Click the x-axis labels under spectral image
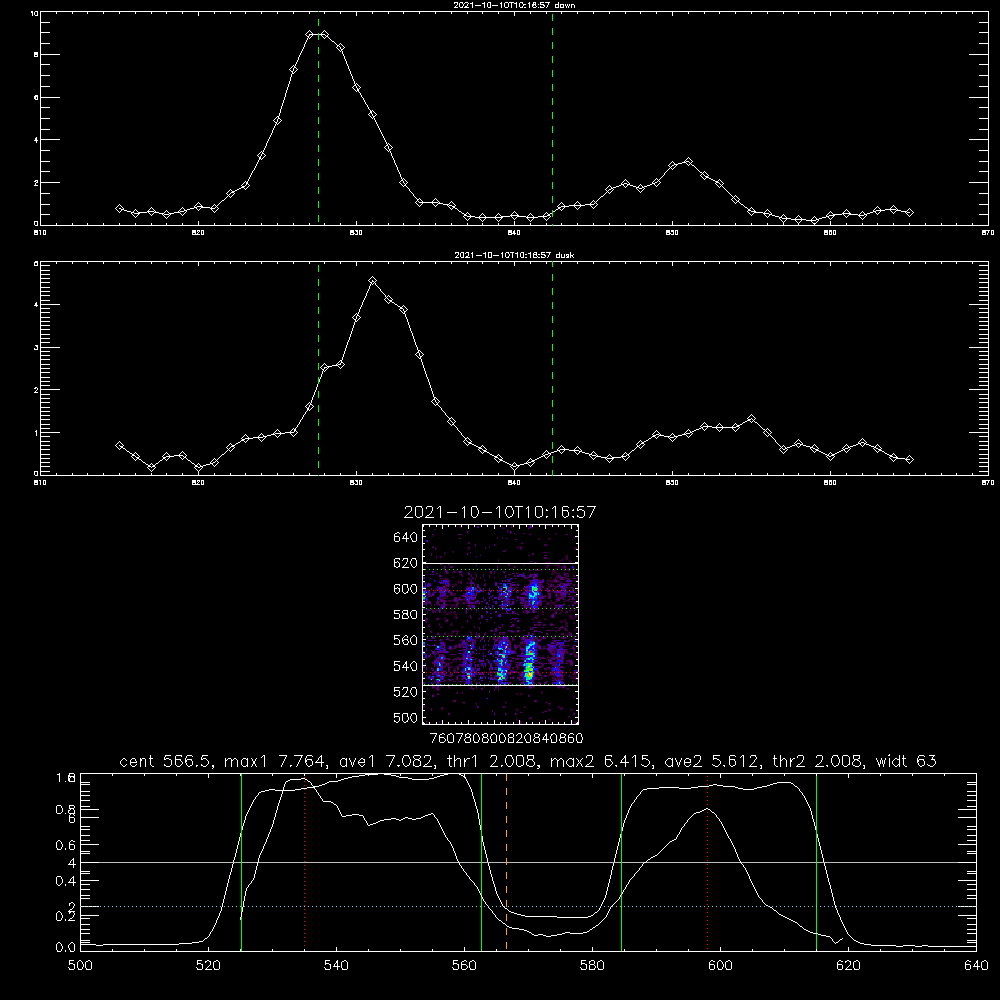 coord(506,739)
